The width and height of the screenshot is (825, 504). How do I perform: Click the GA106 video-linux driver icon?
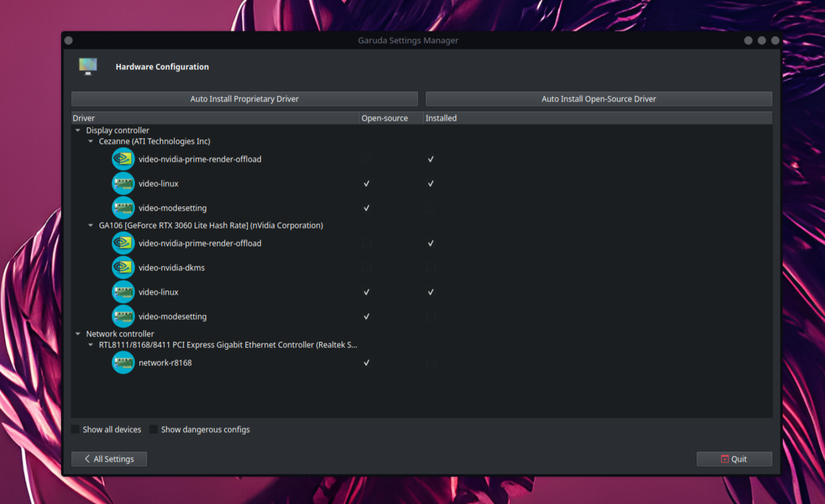pos(123,292)
